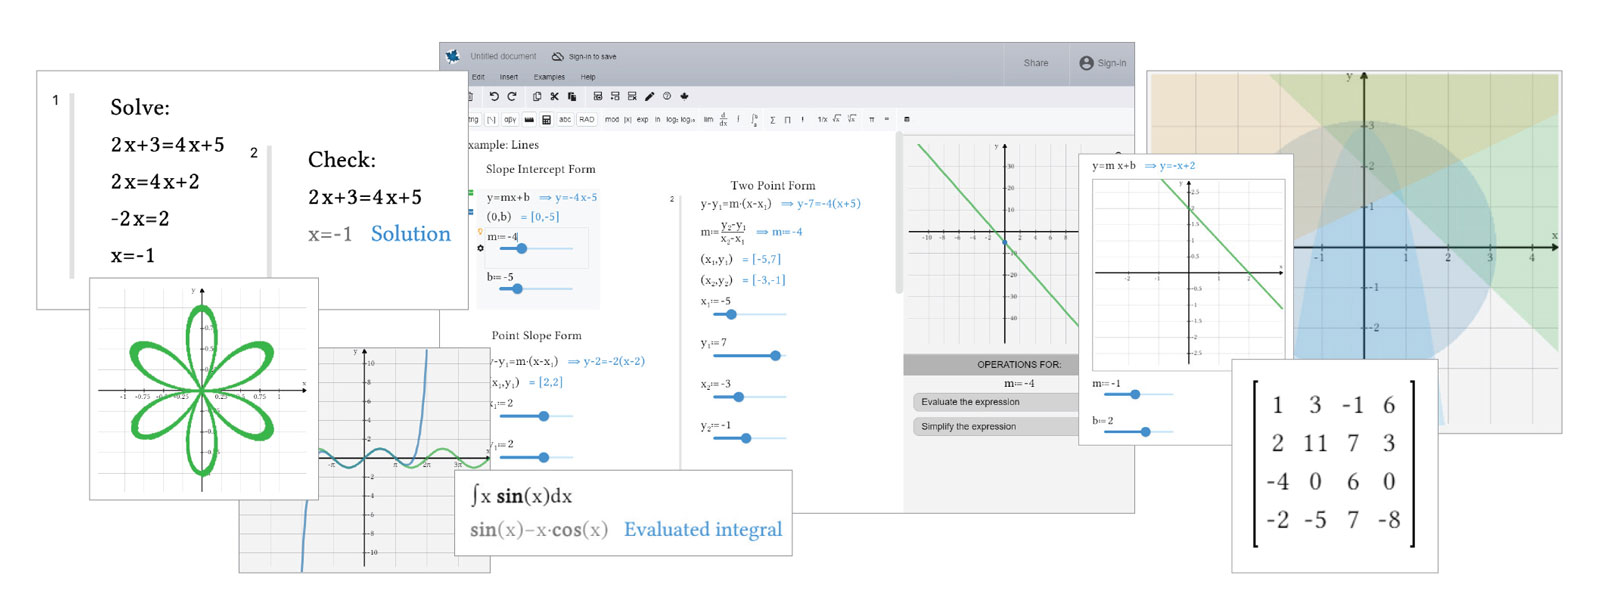Insert the d/dx derivative operator
1600x608 pixels.
[723, 120]
